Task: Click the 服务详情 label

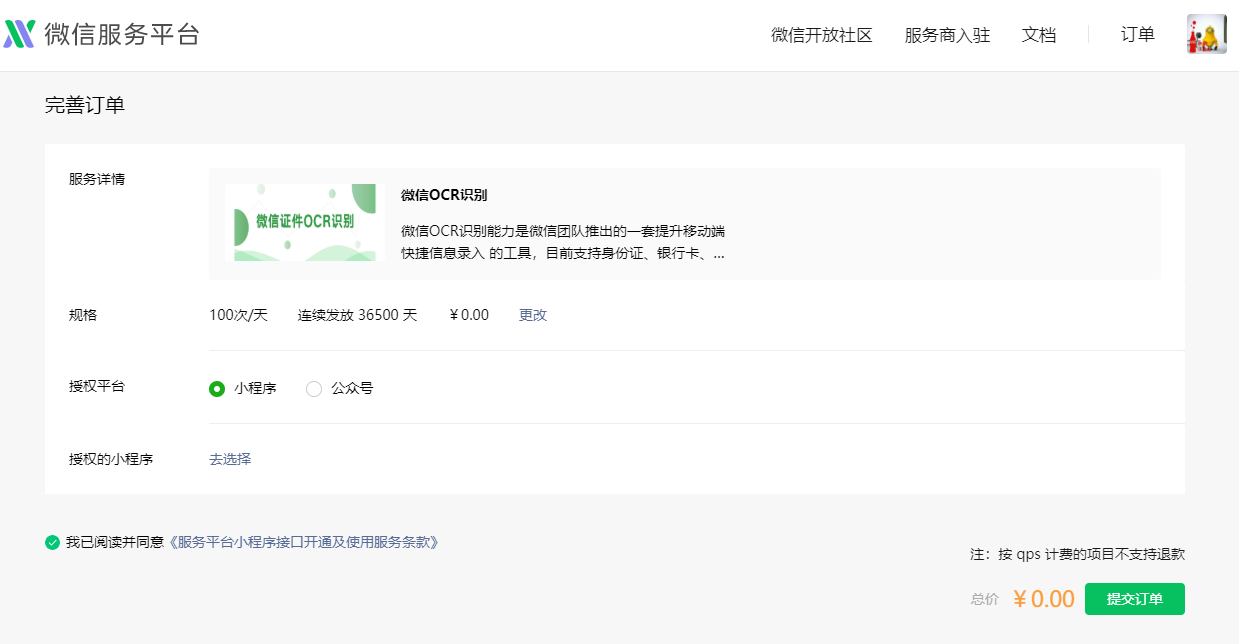Action: (x=97, y=179)
